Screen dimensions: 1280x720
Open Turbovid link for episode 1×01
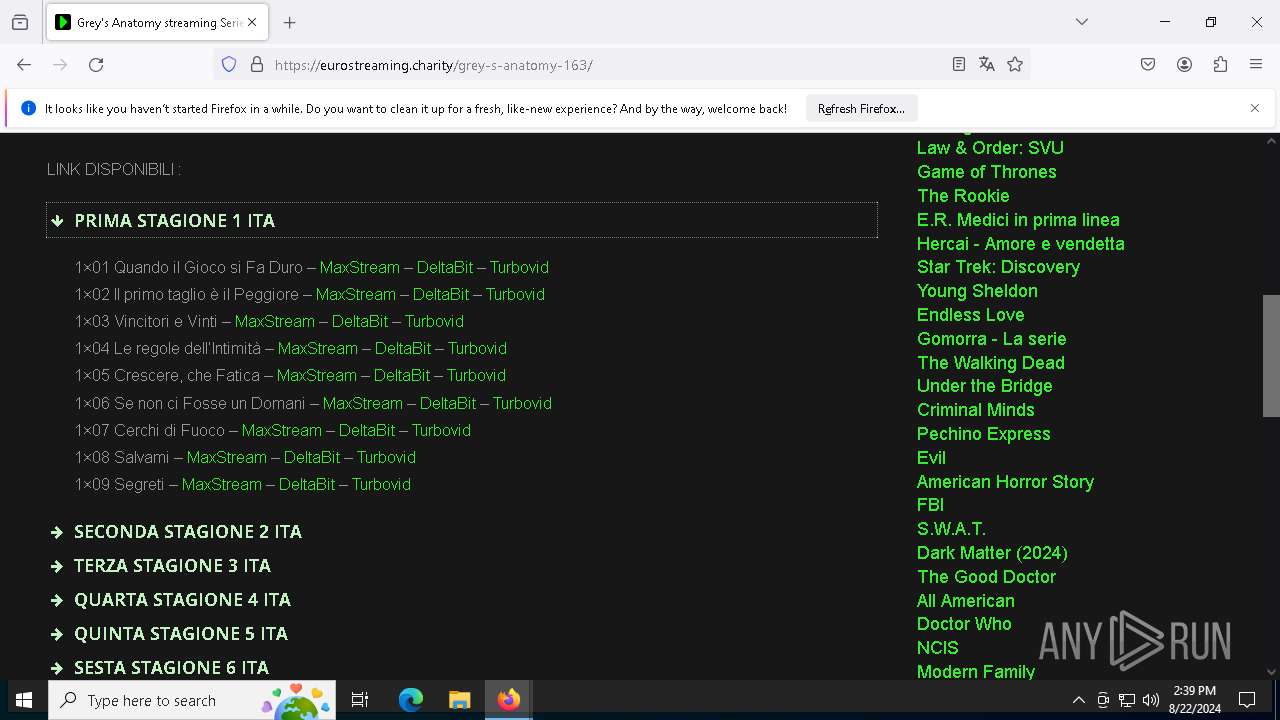click(519, 267)
